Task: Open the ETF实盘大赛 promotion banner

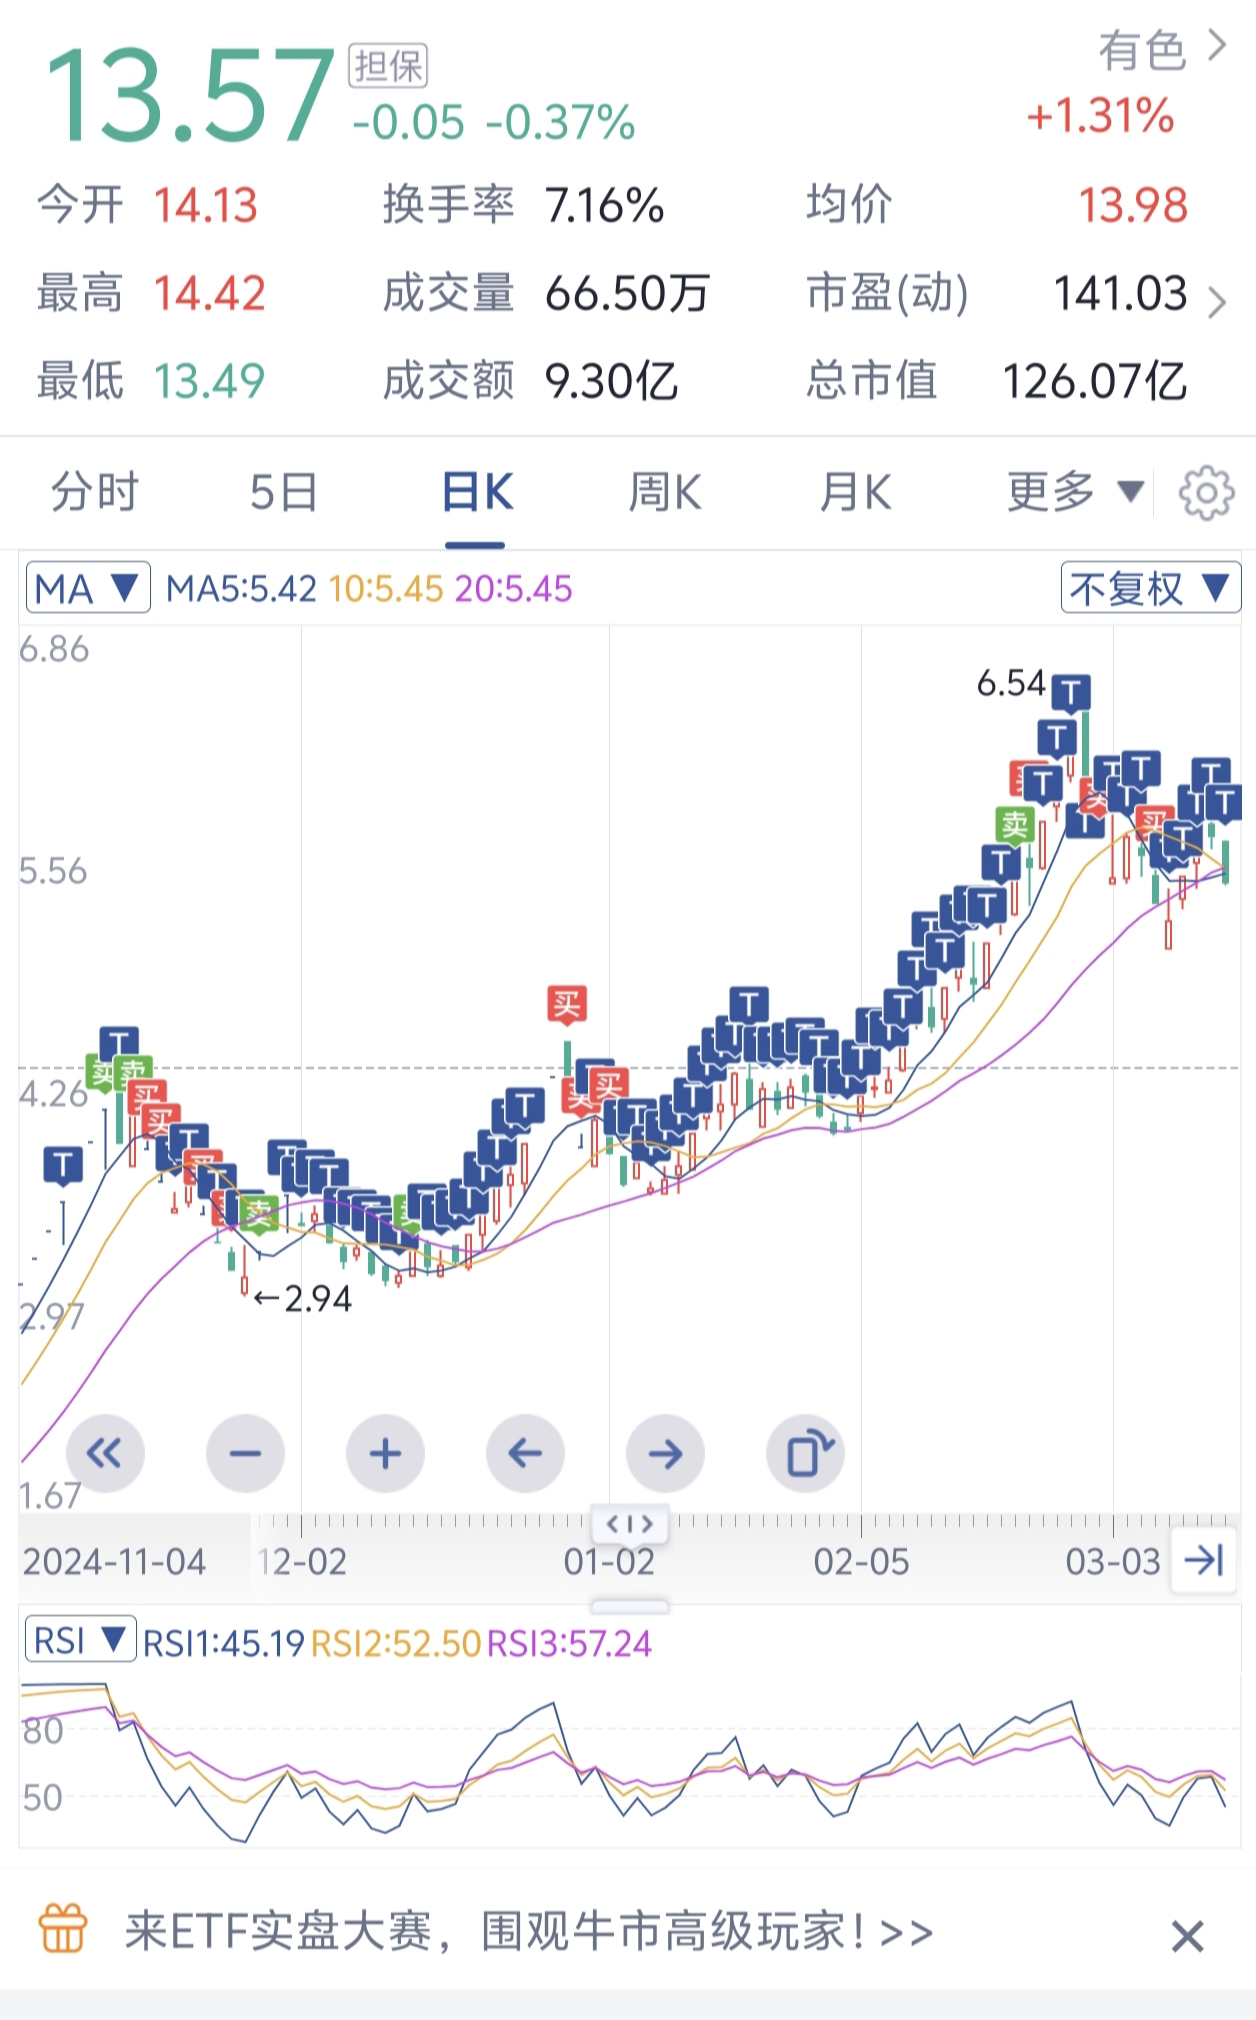Action: click(x=530, y=1931)
